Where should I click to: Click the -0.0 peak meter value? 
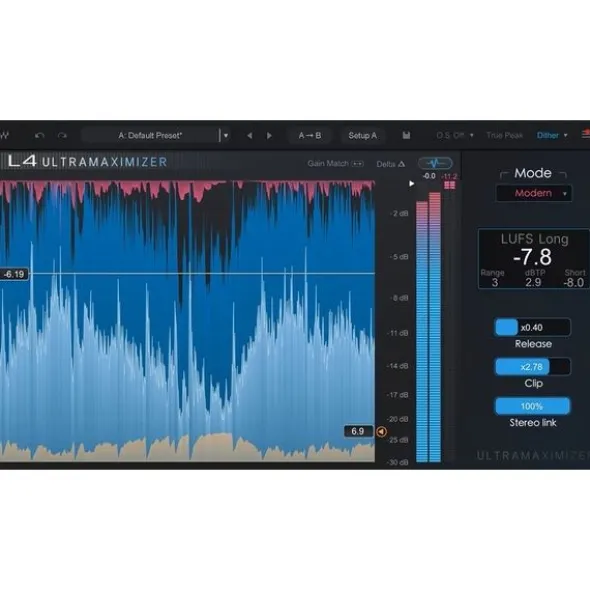tap(429, 176)
